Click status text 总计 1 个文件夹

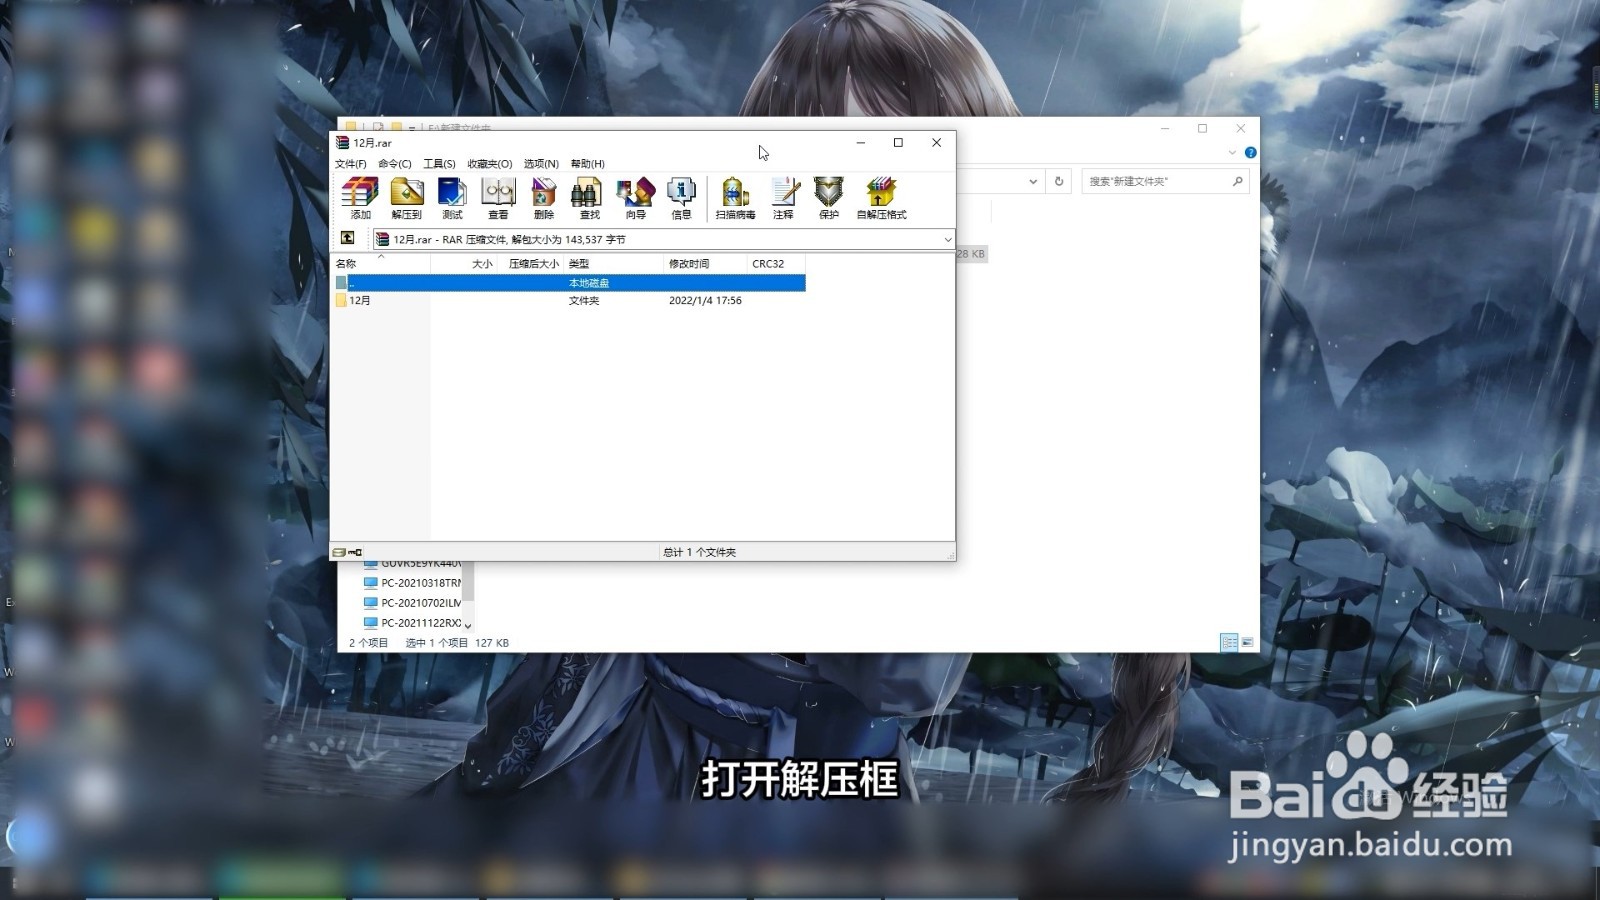click(x=700, y=552)
